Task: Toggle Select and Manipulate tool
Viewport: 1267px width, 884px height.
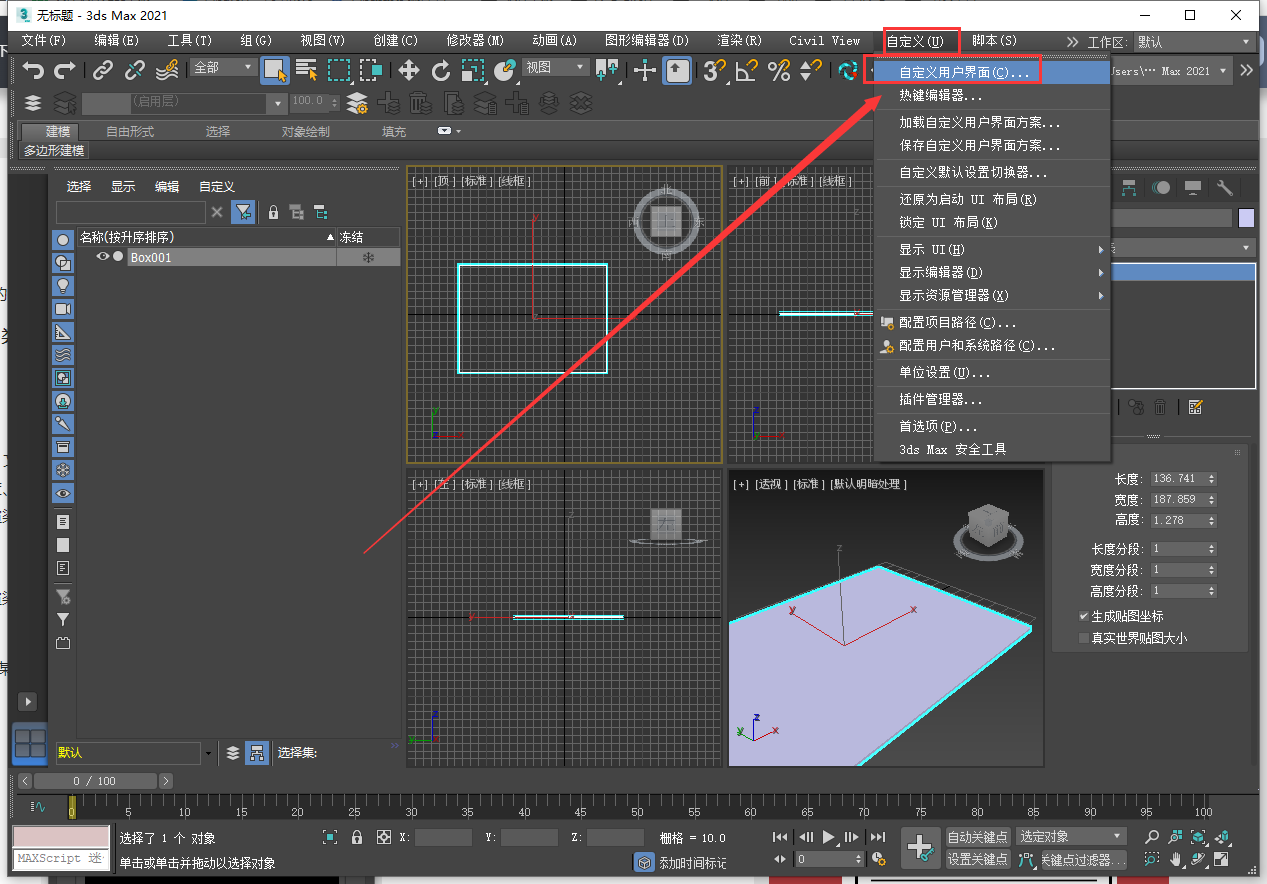Action: (645, 70)
